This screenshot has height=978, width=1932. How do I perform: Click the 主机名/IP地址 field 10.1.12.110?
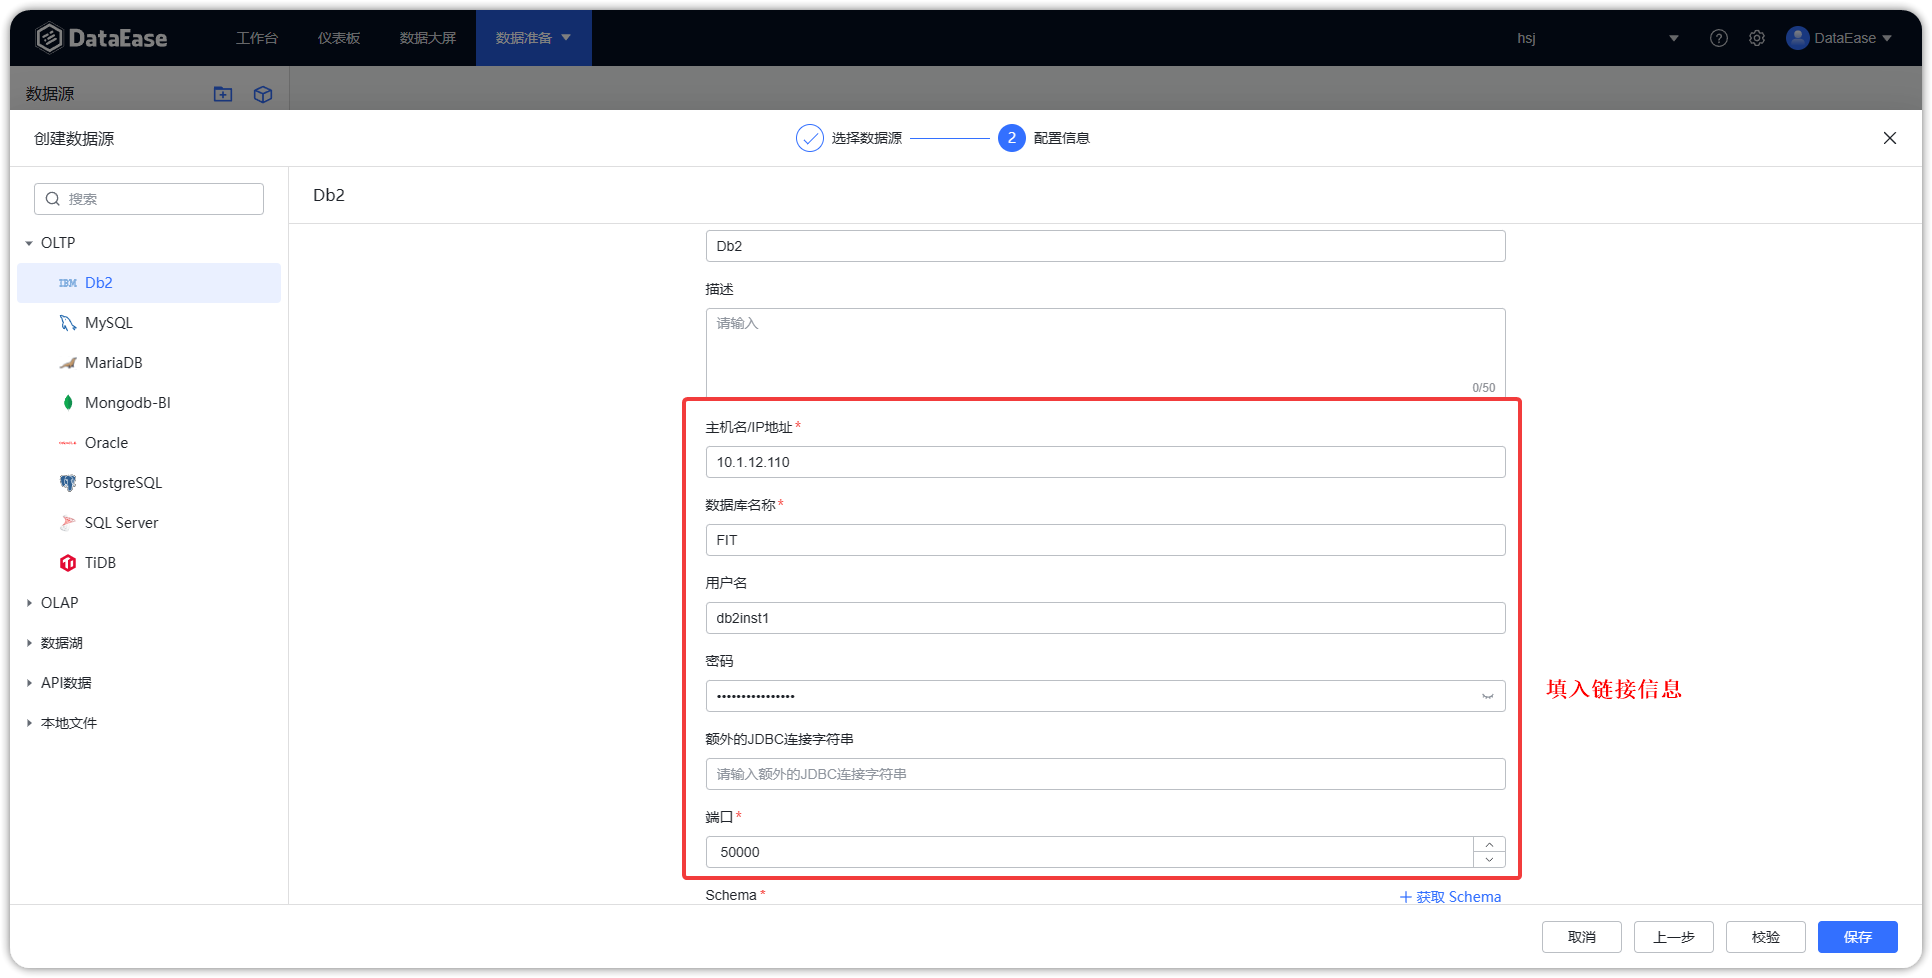(1105, 462)
